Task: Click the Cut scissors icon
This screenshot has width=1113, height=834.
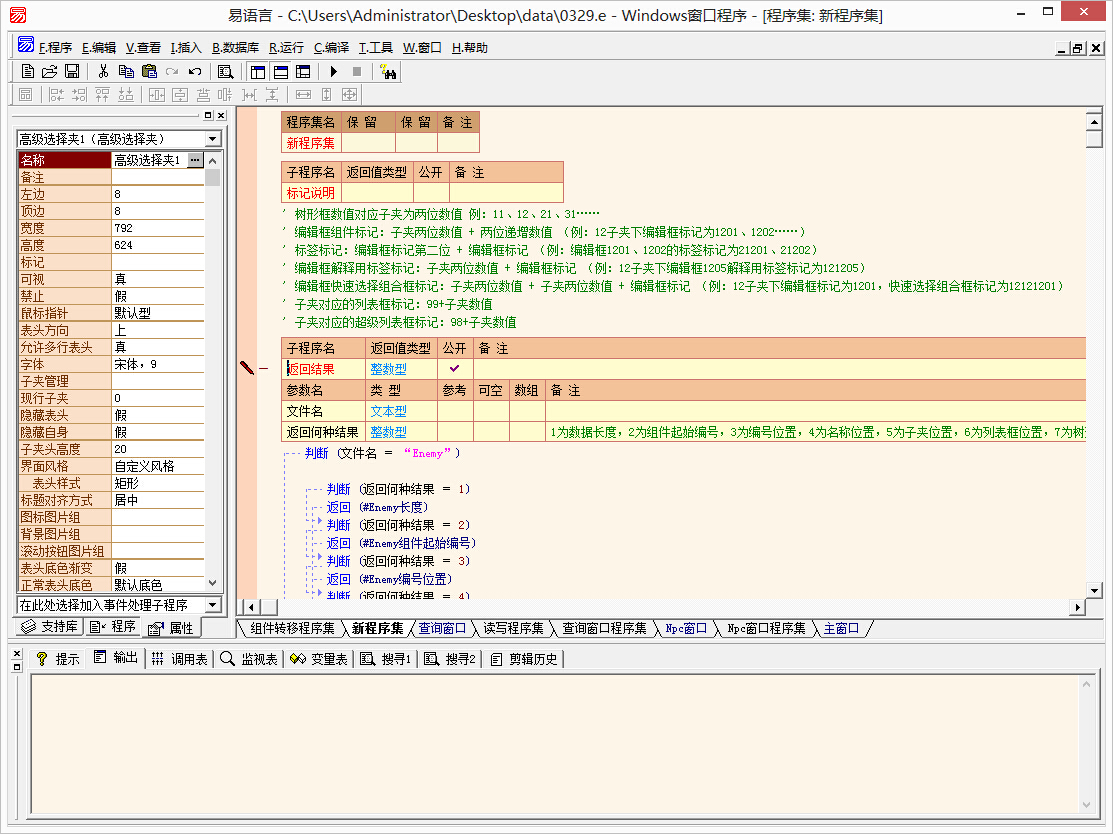Action: (x=102, y=71)
